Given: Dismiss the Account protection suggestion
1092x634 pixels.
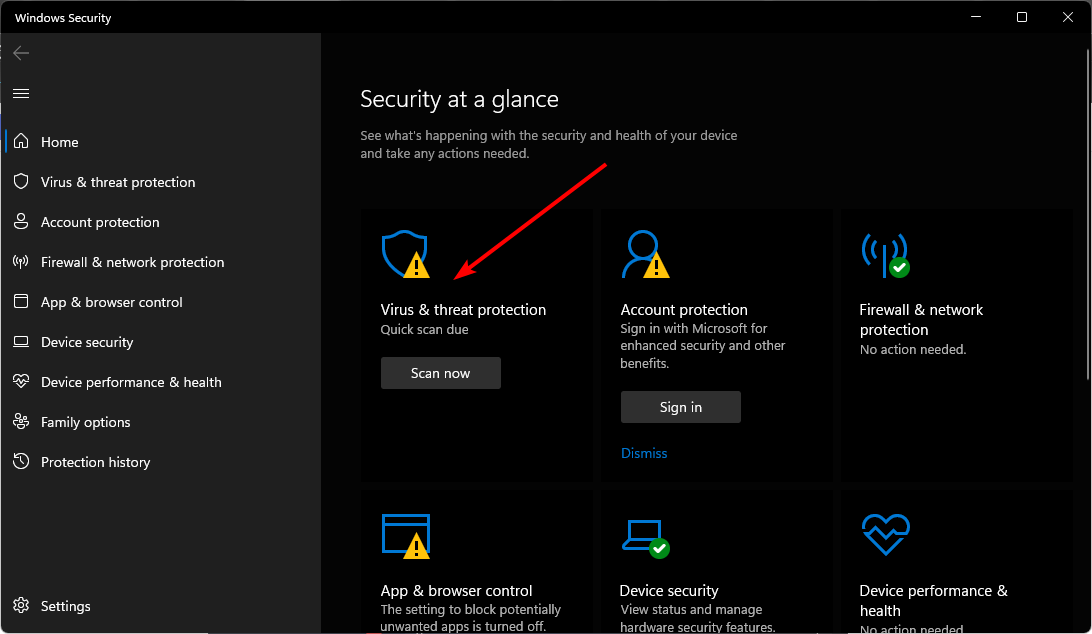Looking at the screenshot, I should click(x=643, y=452).
